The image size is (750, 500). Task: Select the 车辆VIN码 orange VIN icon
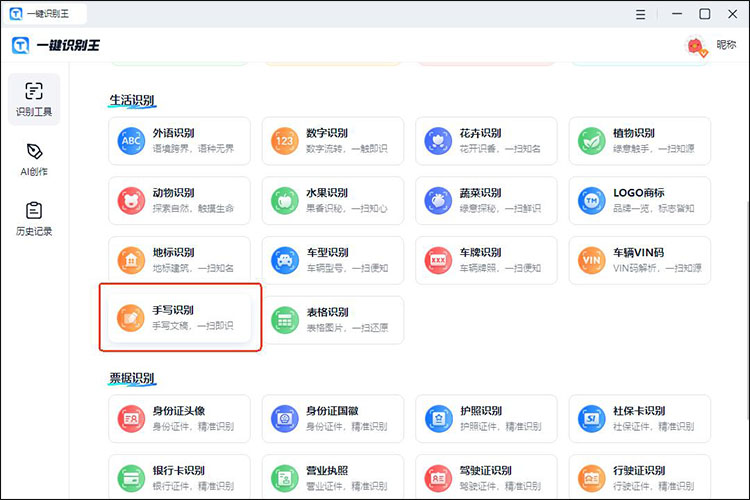(592, 260)
